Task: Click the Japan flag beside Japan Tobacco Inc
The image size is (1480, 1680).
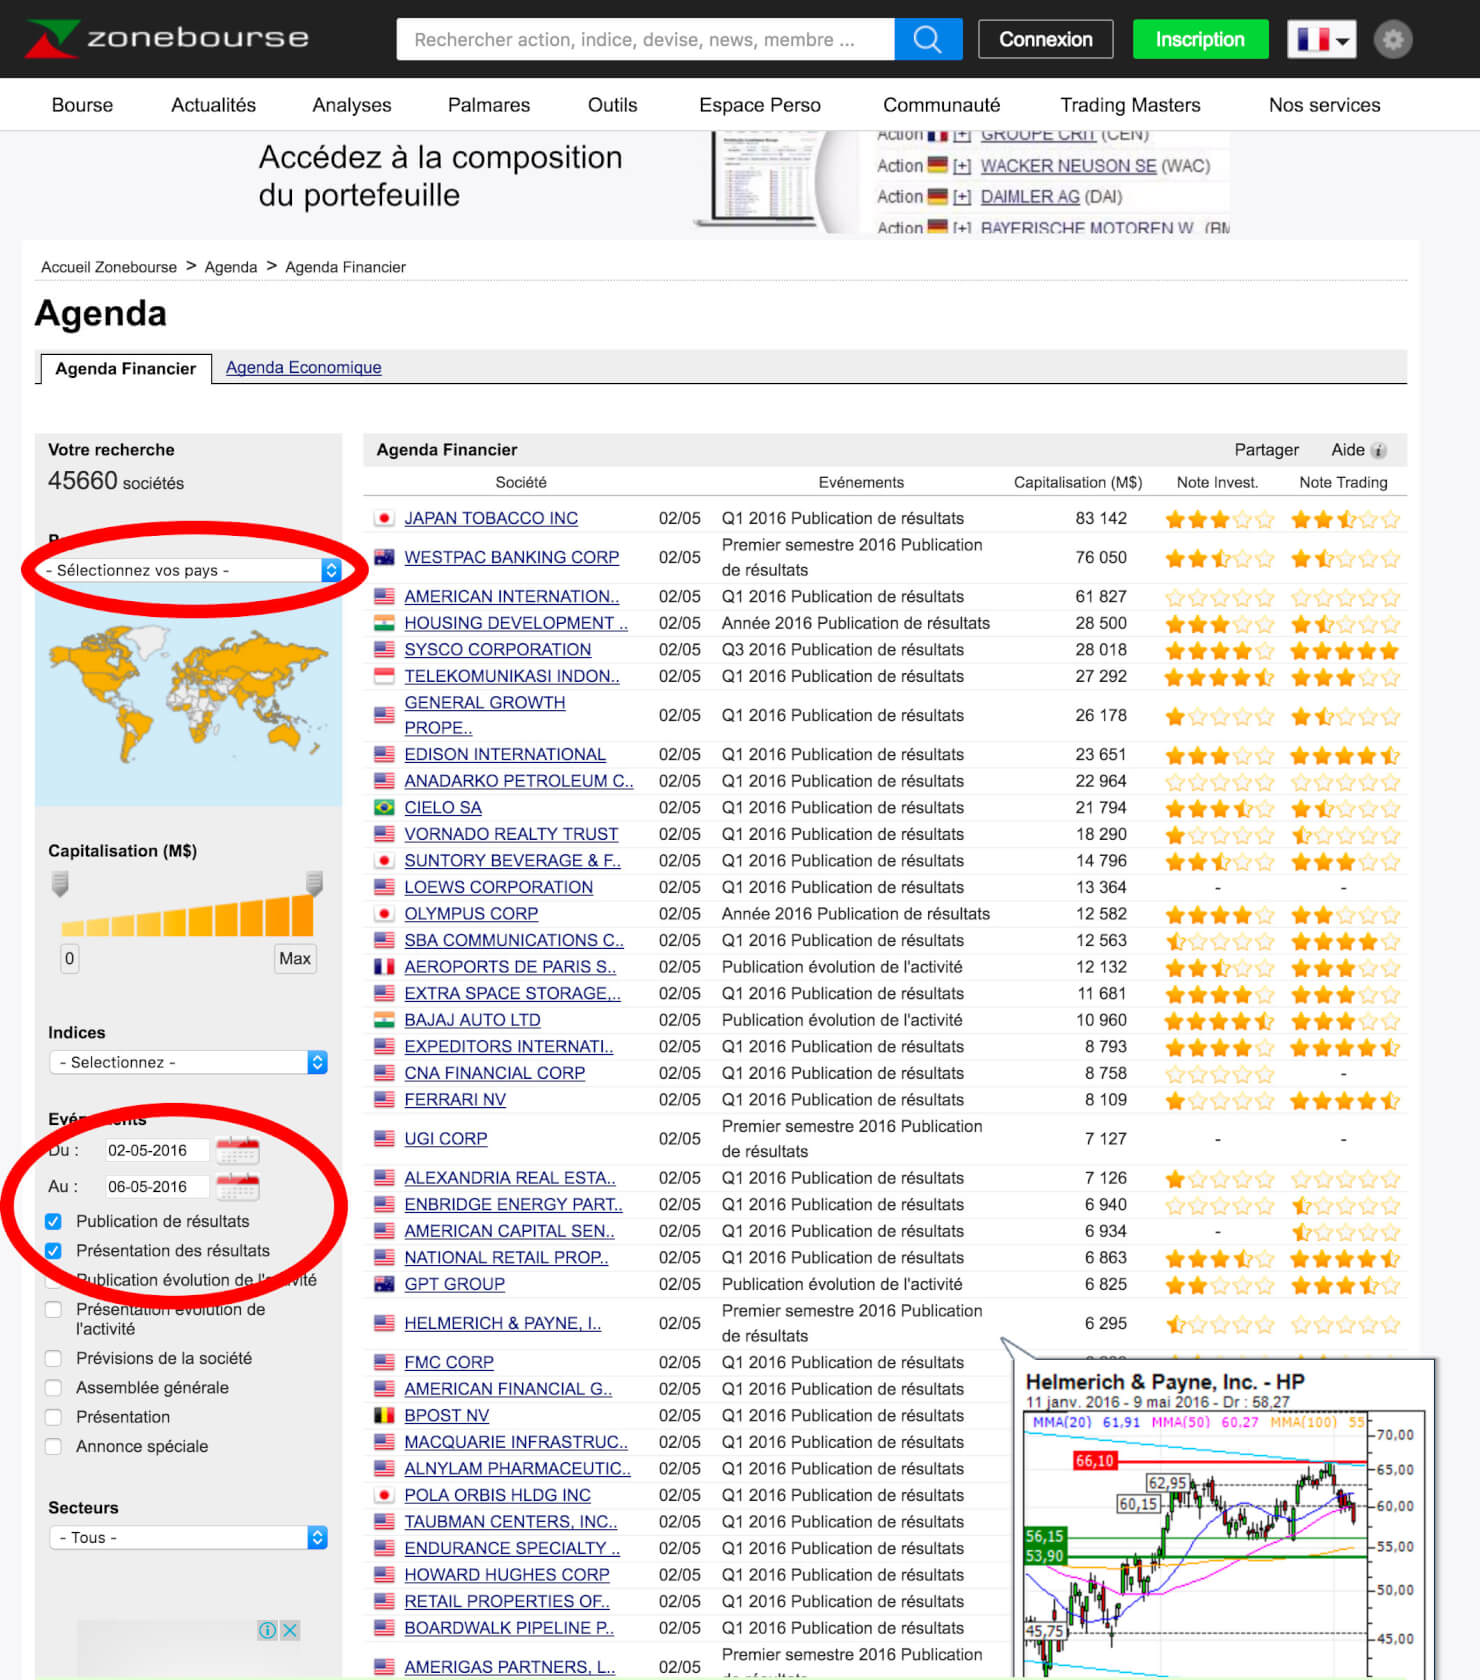Action: click(x=383, y=518)
